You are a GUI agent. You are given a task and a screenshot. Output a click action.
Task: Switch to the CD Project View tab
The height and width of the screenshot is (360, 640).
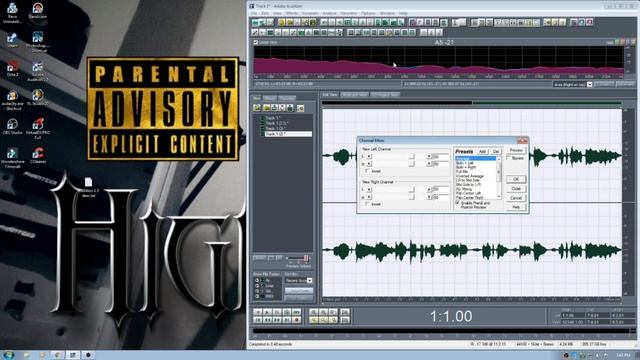pos(385,94)
